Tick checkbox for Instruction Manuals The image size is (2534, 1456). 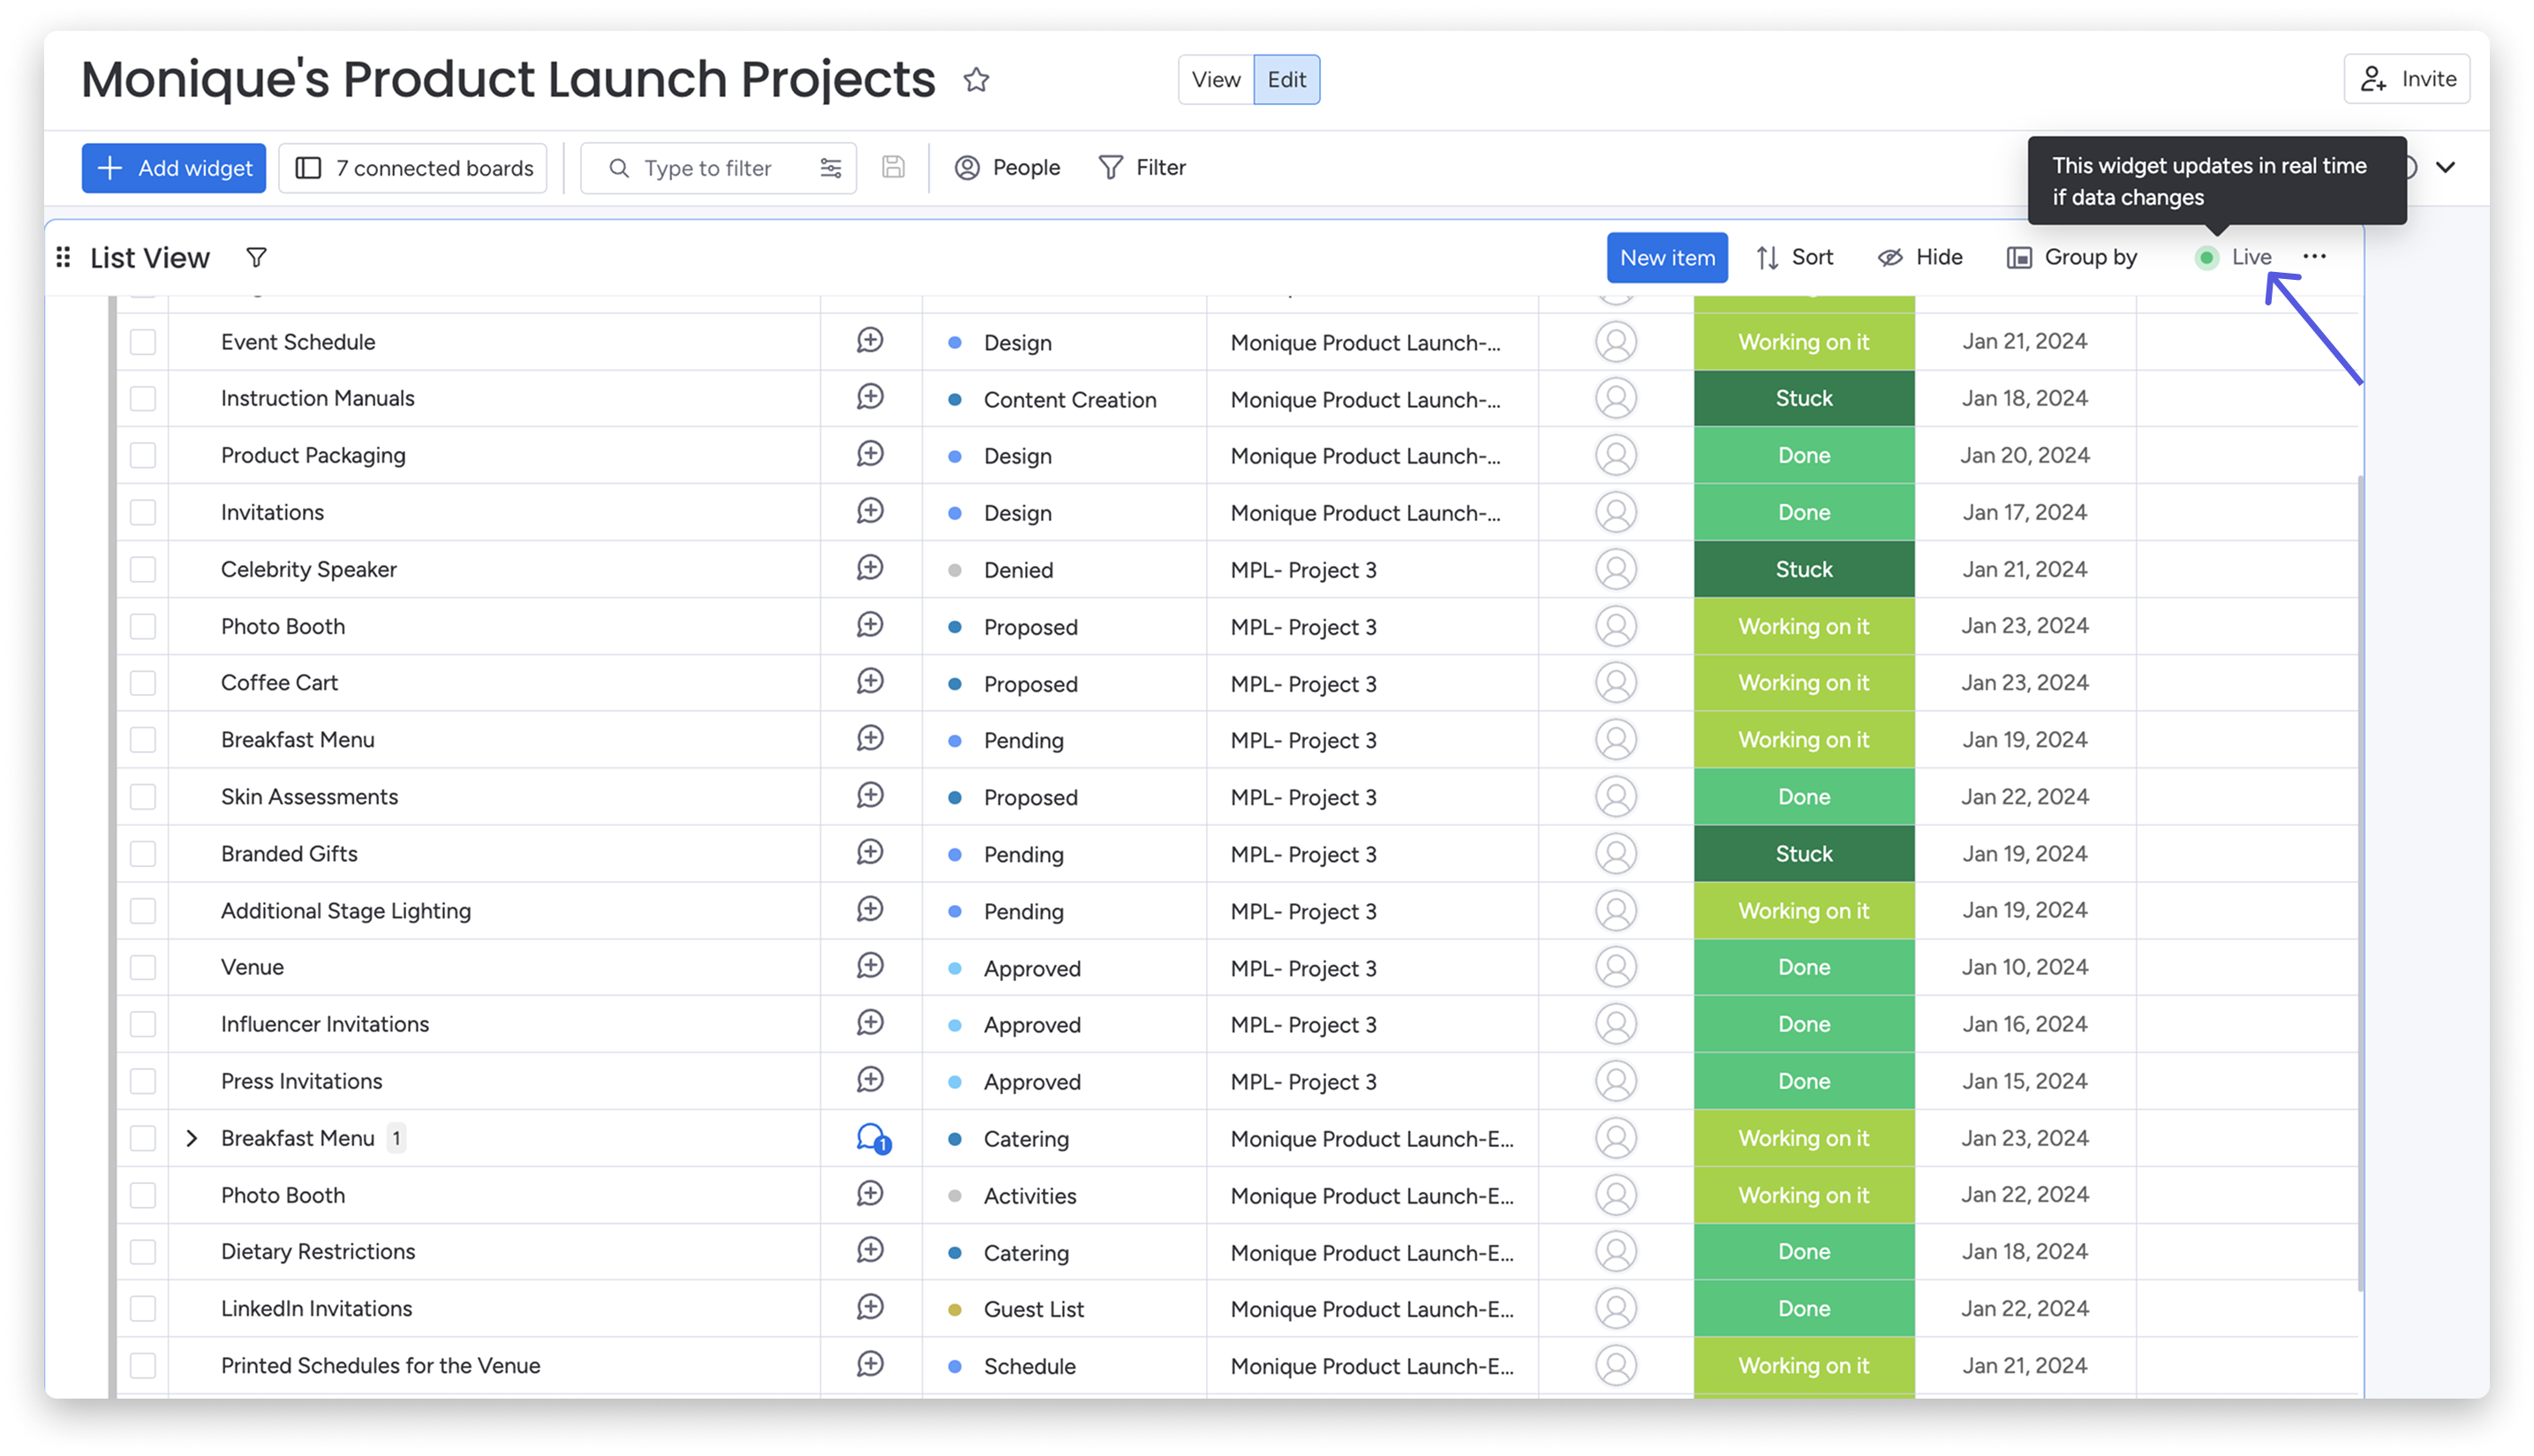143,398
